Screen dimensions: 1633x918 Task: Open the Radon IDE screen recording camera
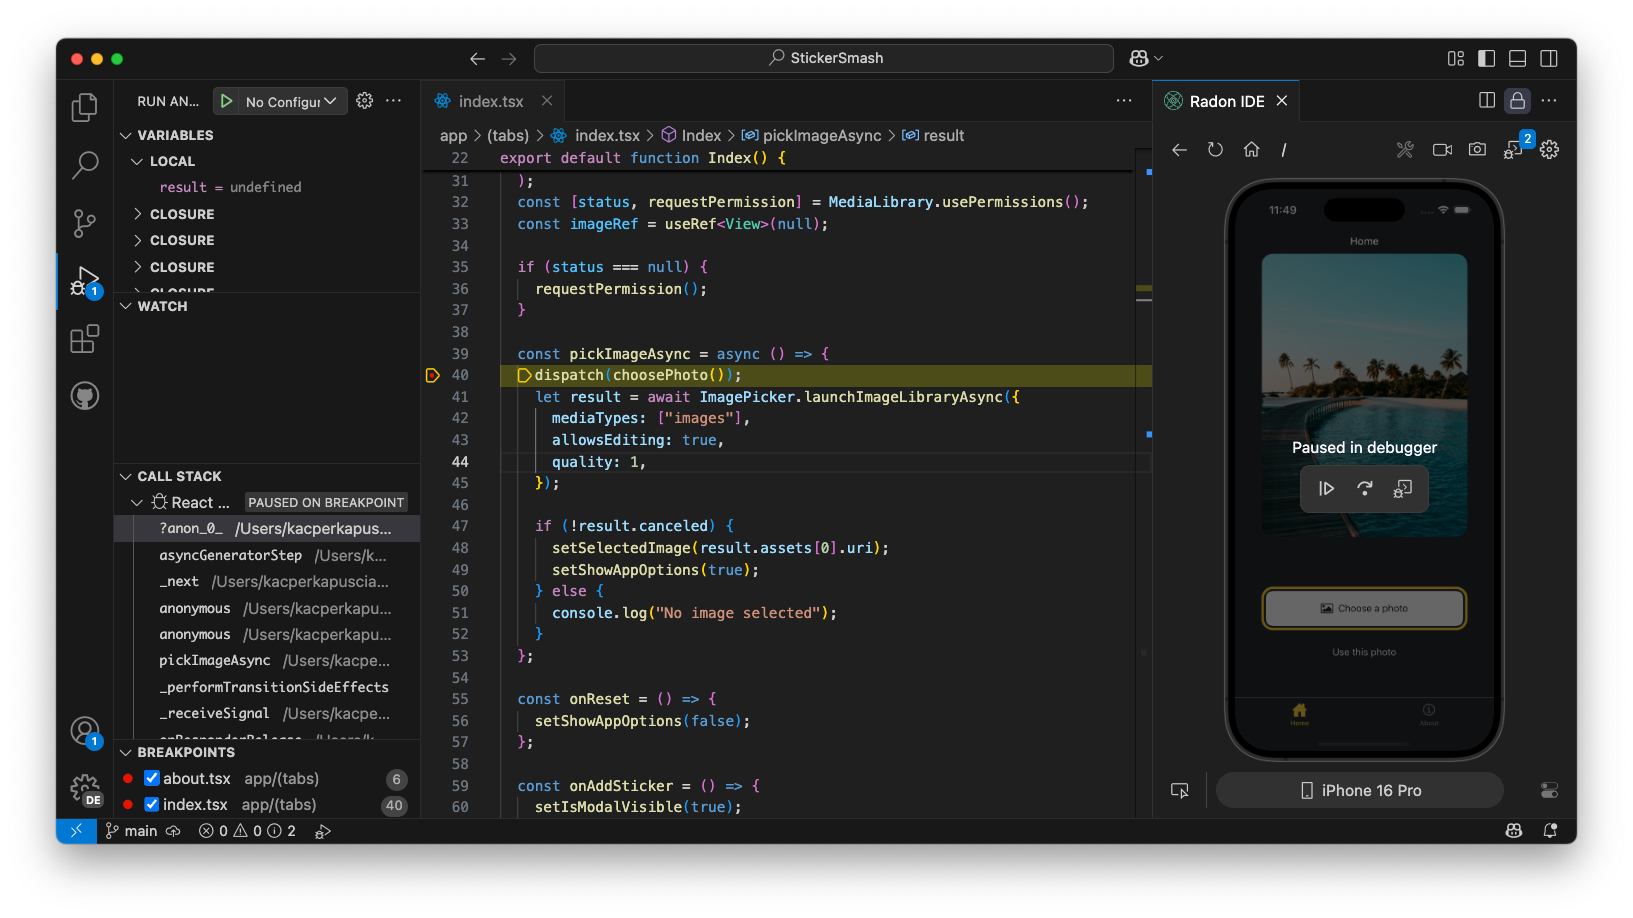click(x=1442, y=150)
